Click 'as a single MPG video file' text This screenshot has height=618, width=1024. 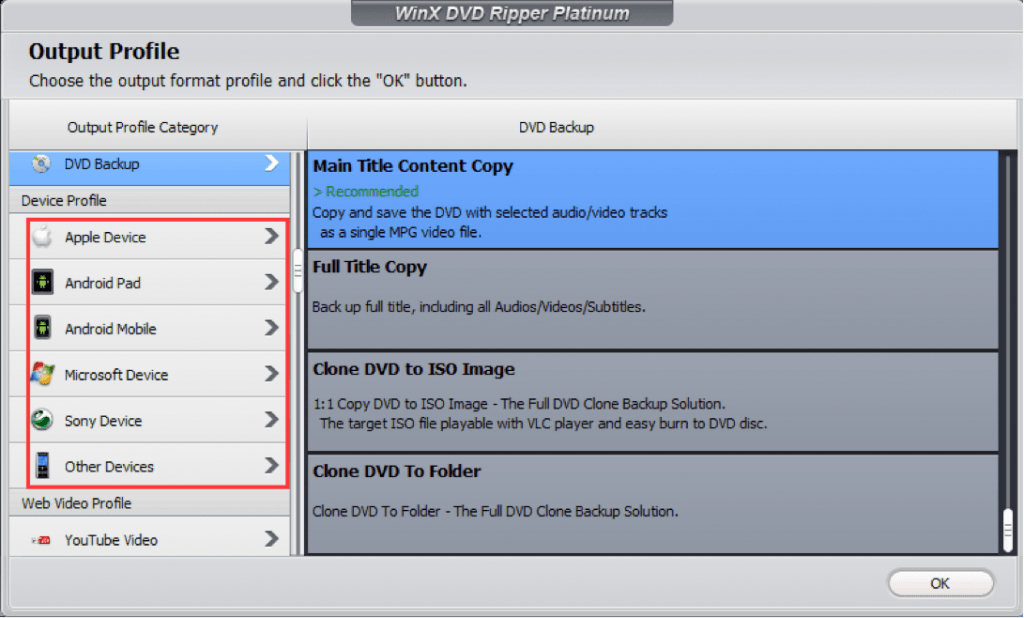[400, 233]
